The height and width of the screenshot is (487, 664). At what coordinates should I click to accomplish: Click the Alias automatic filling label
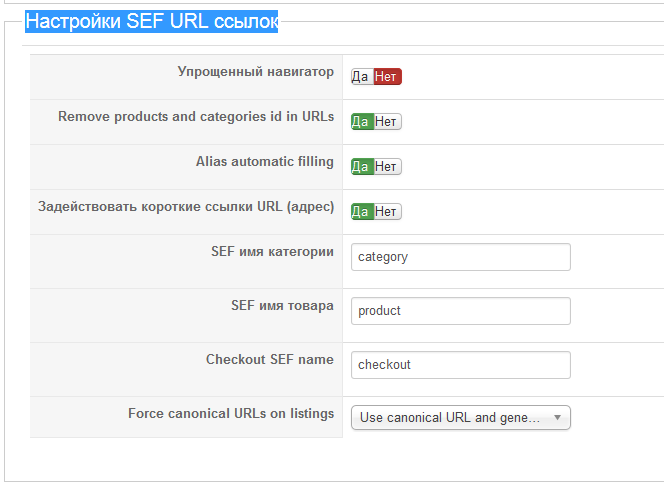pyautogui.click(x=265, y=161)
